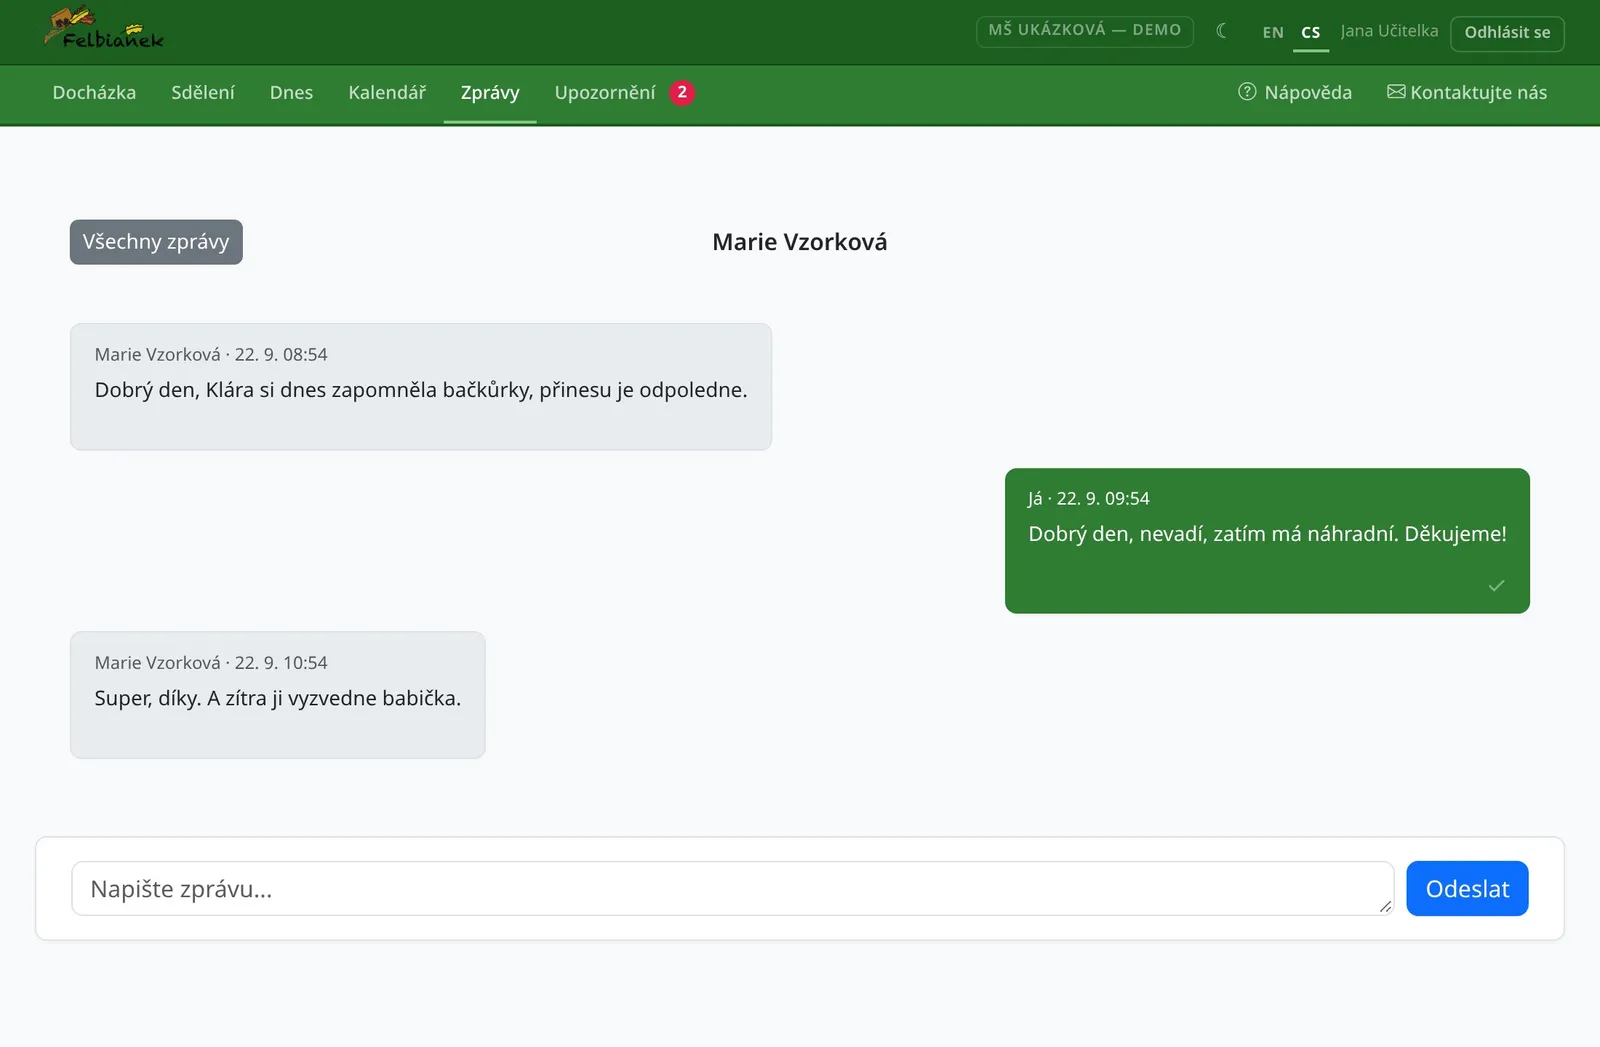This screenshot has width=1600, height=1047.
Task: Switch language to EN
Action: (1273, 32)
